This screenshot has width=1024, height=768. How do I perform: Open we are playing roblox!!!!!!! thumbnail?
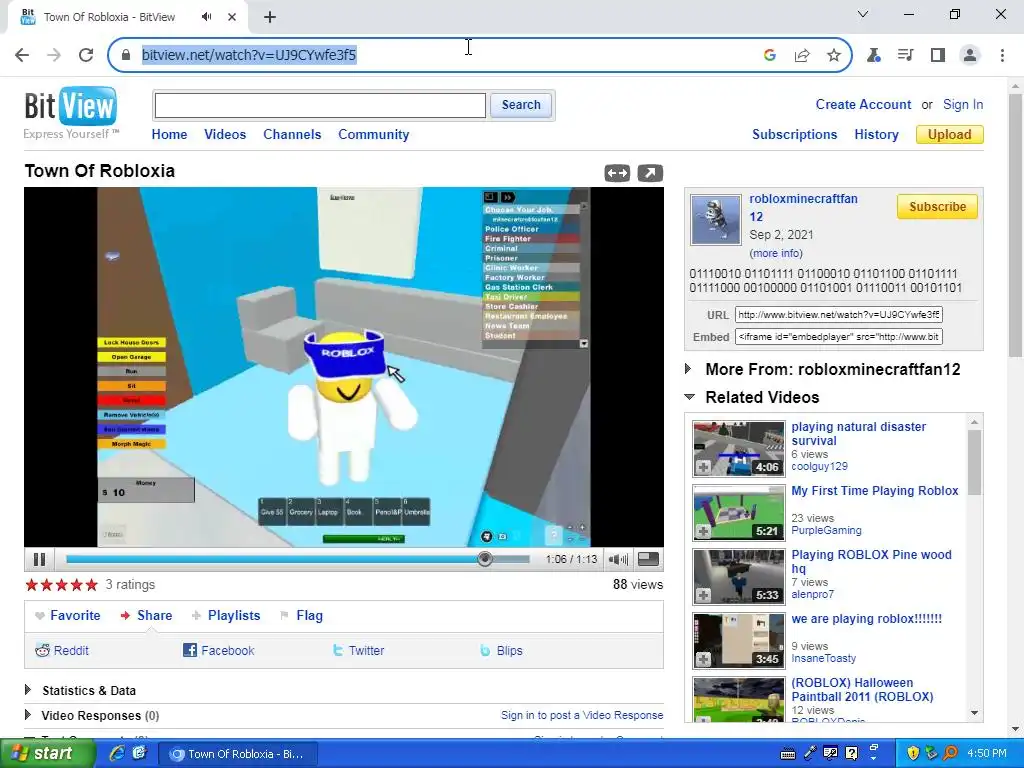point(739,641)
